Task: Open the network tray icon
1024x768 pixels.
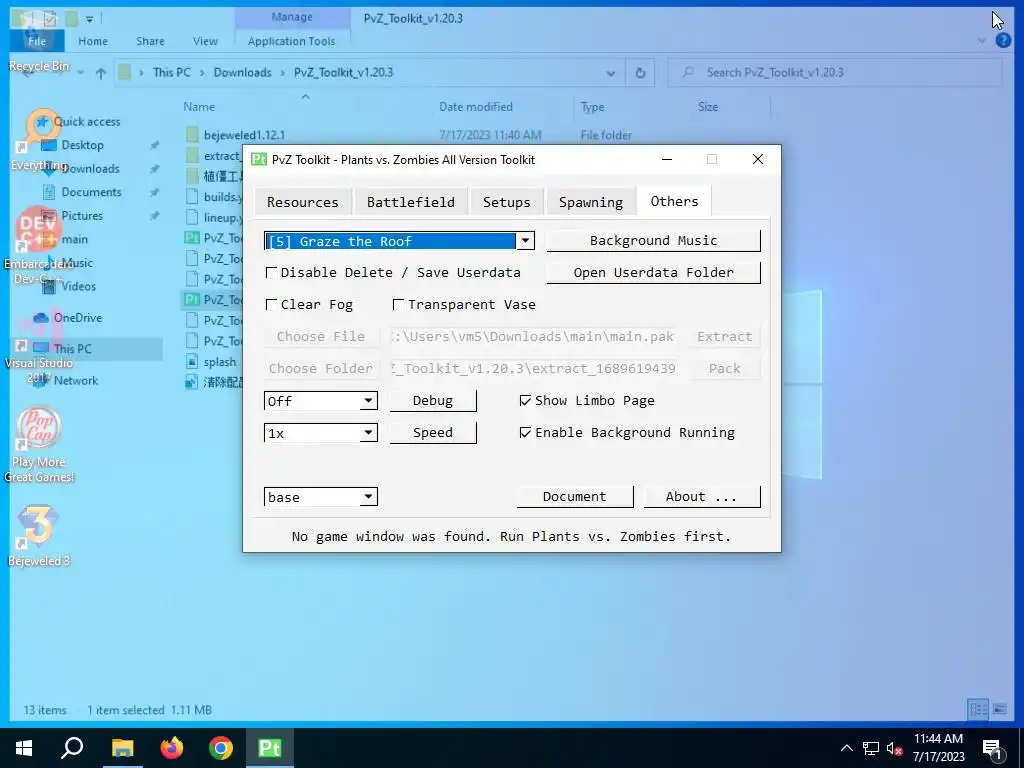Action: (871, 748)
